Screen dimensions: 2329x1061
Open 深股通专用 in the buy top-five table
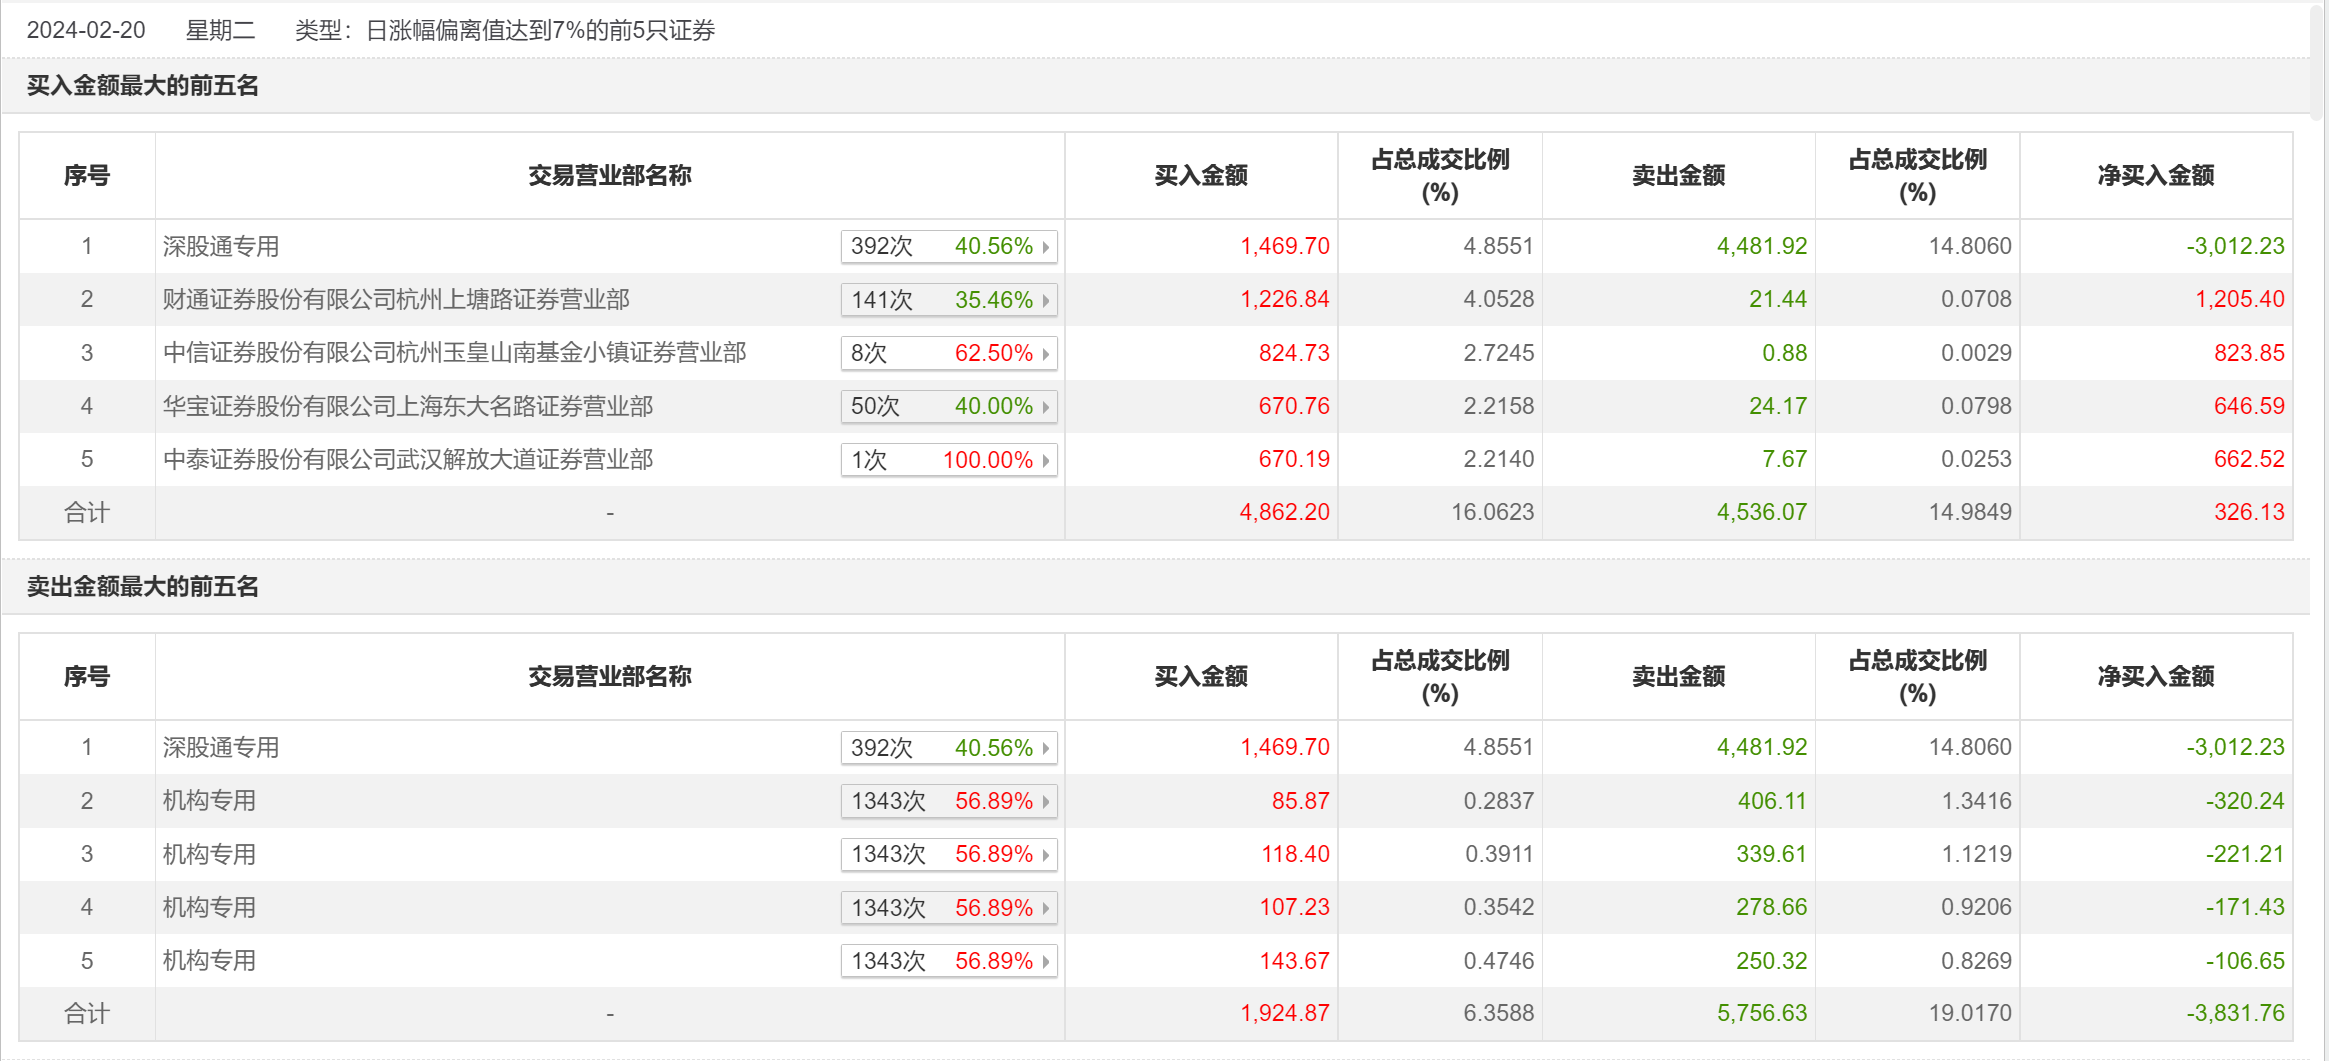click(x=221, y=247)
